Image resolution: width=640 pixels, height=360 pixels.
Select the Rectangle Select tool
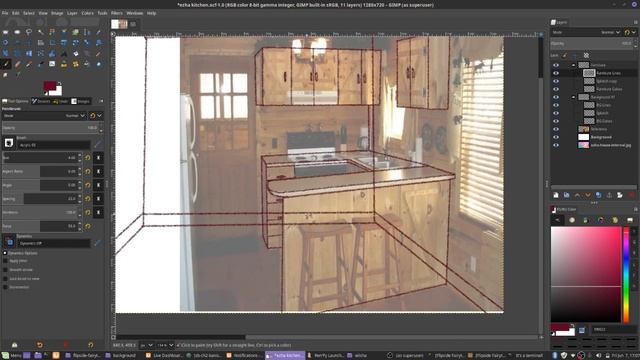coord(5,32)
